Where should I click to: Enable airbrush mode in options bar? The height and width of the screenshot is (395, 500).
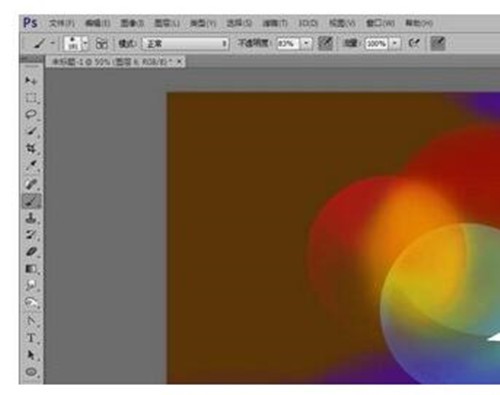tap(414, 43)
